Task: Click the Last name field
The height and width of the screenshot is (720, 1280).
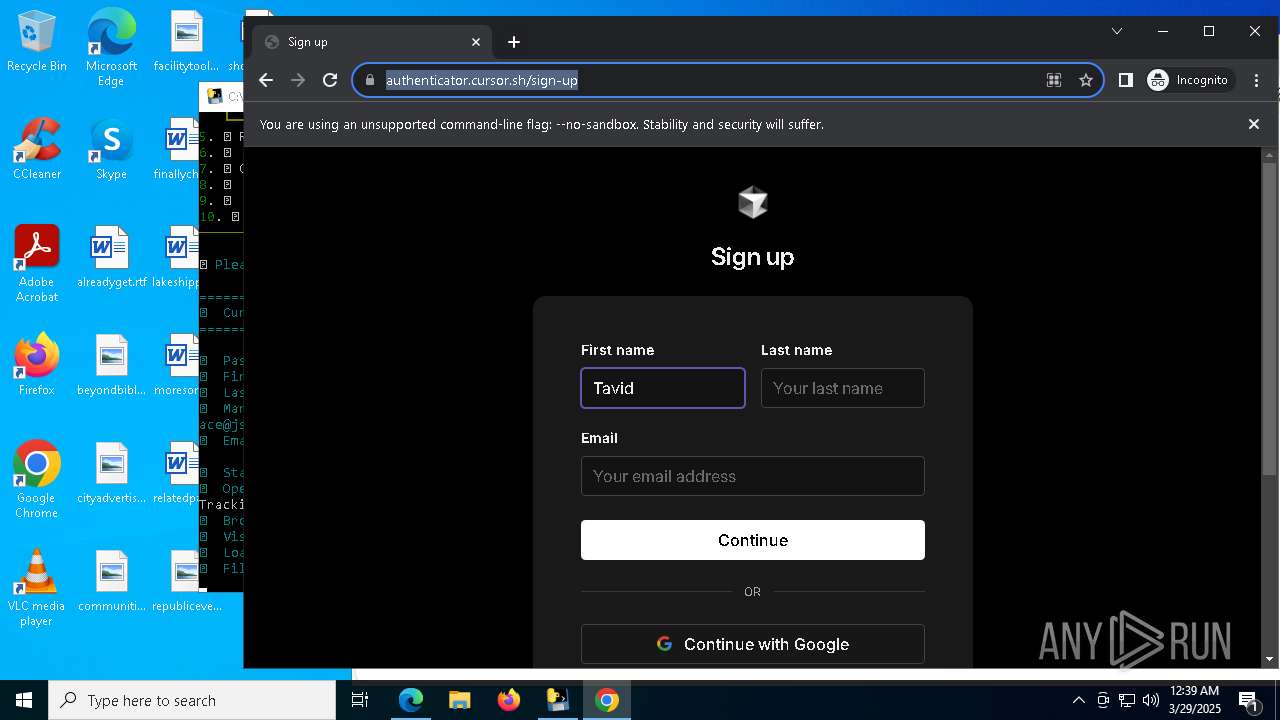Action: tap(843, 388)
